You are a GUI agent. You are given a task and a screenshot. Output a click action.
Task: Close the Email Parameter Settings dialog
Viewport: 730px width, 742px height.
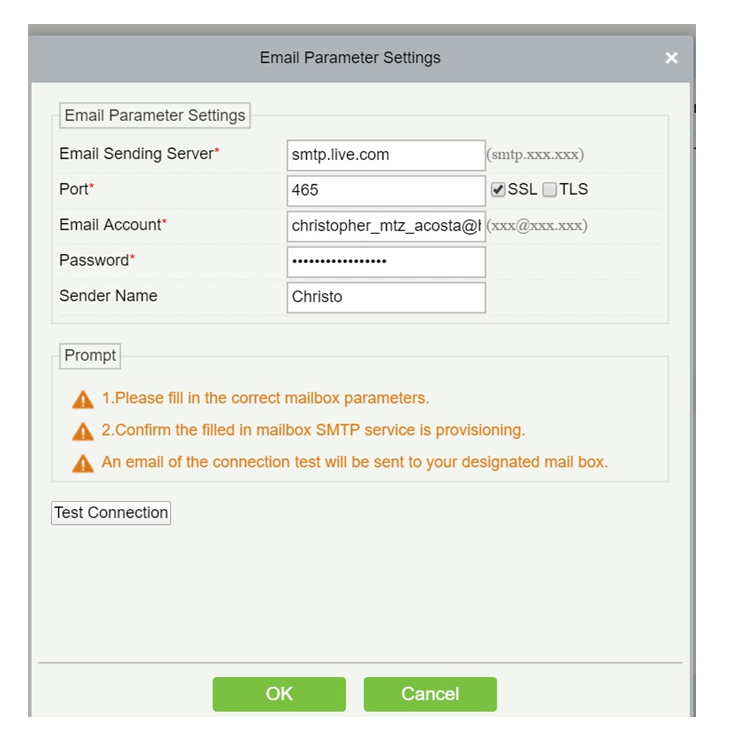[671, 58]
